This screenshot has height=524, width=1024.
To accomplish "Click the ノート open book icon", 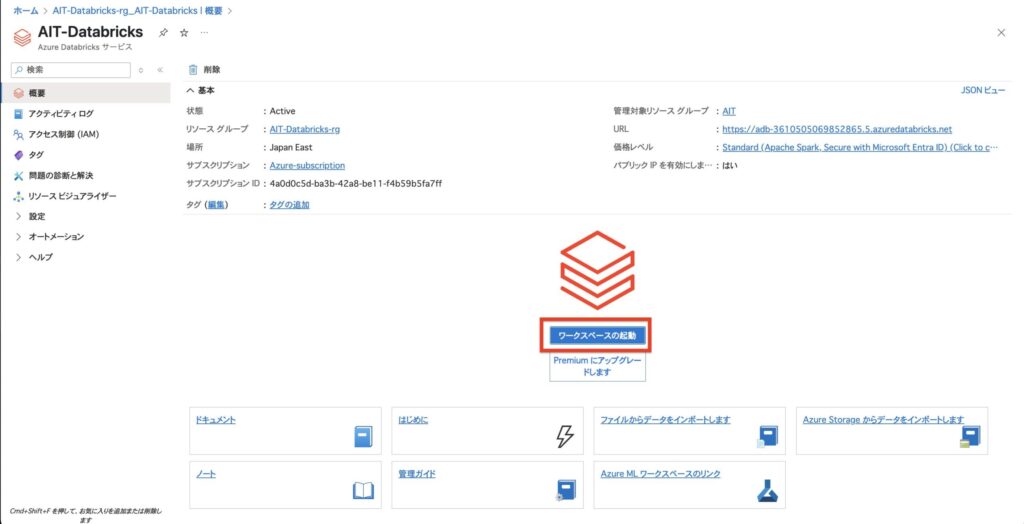I will (x=363, y=491).
